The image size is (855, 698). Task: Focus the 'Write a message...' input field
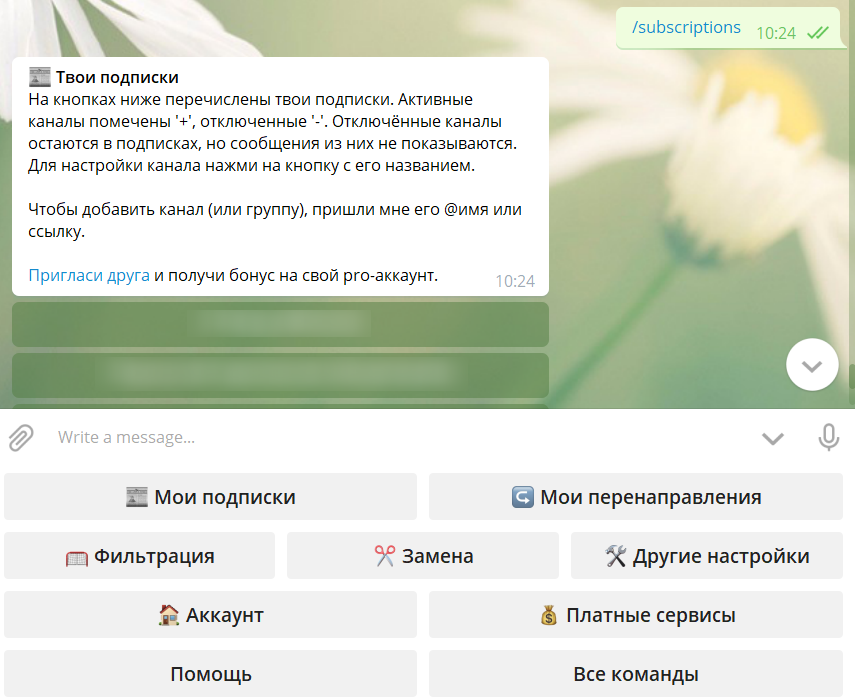(x=400, y=437)
